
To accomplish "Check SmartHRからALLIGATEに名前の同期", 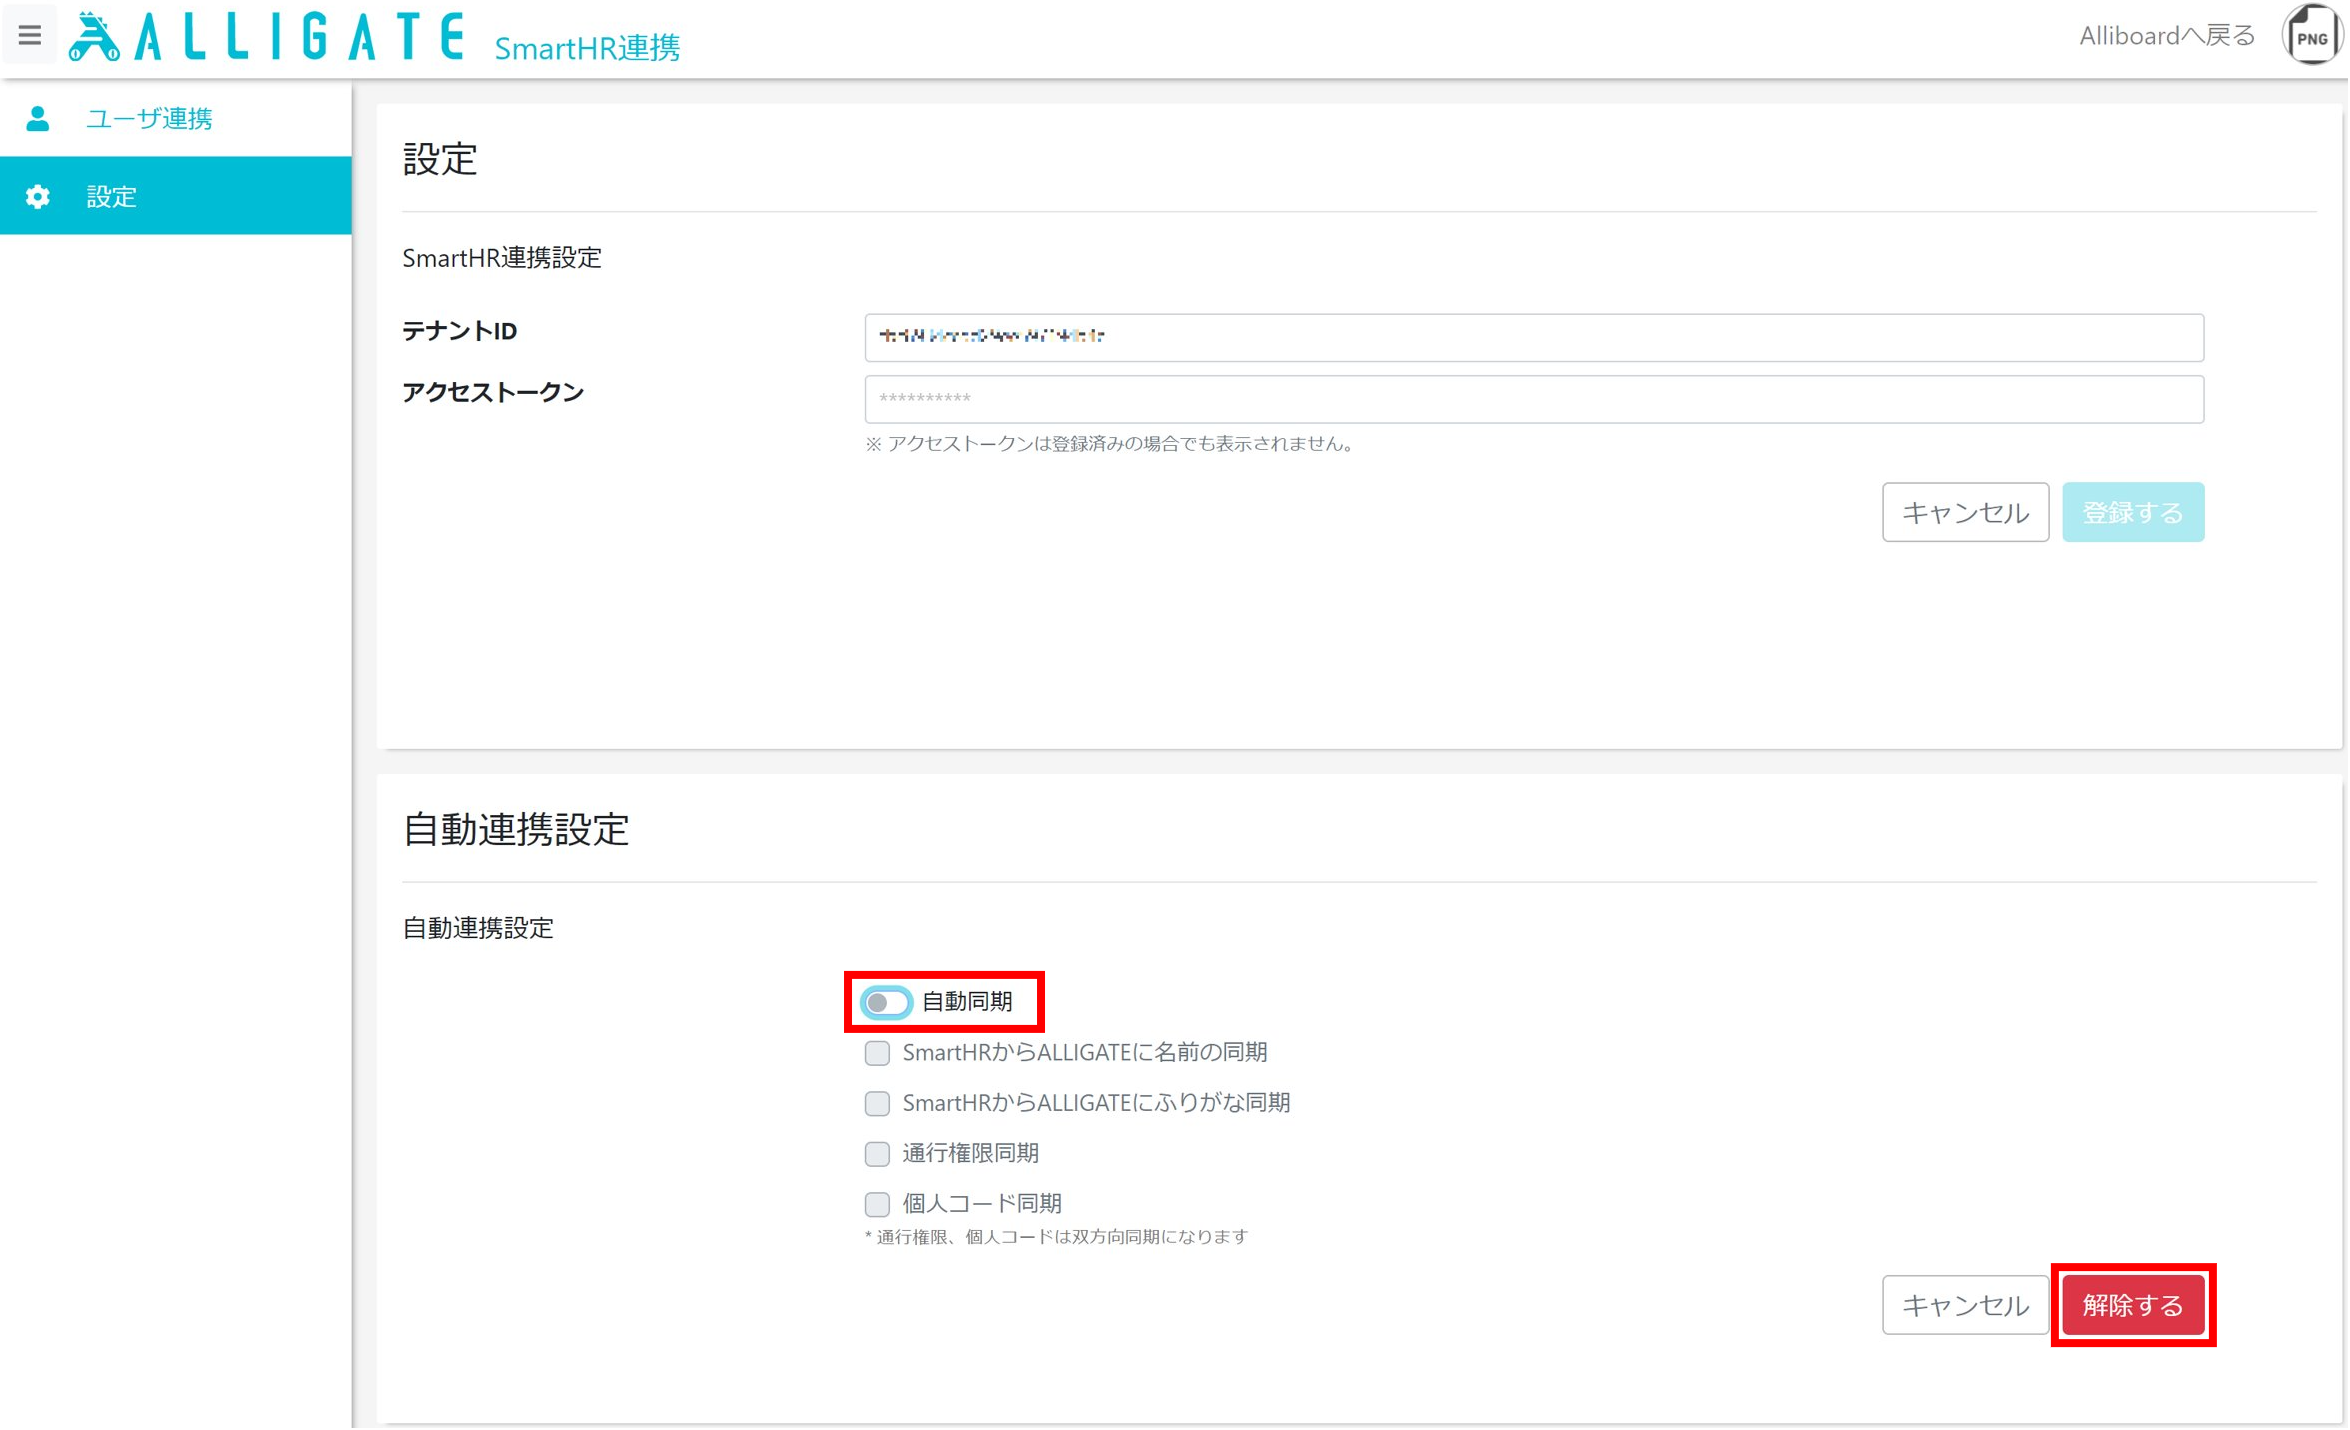I will [x=878, y=1054].
